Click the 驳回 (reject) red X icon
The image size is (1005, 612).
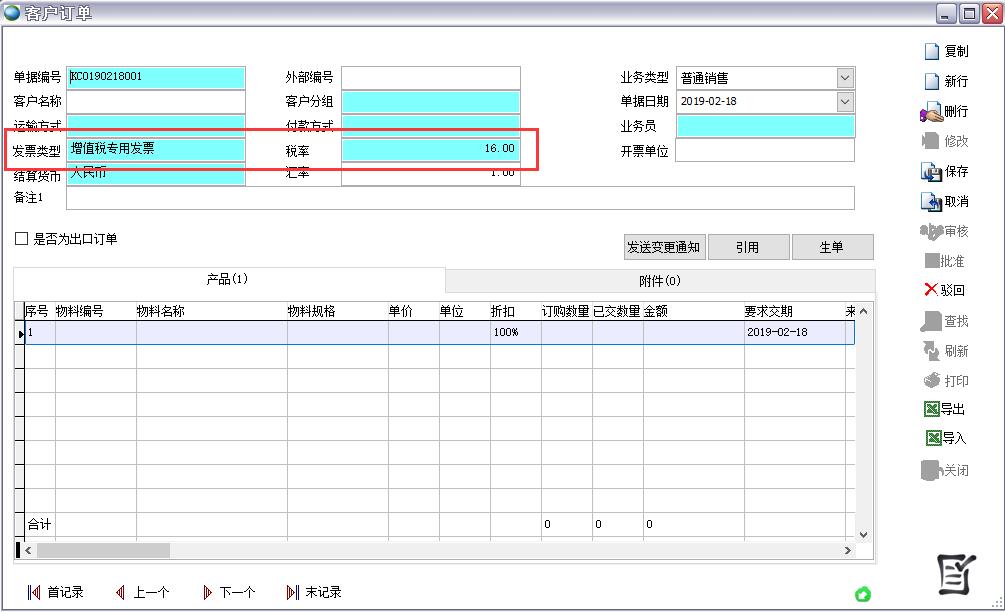[930, 290]
